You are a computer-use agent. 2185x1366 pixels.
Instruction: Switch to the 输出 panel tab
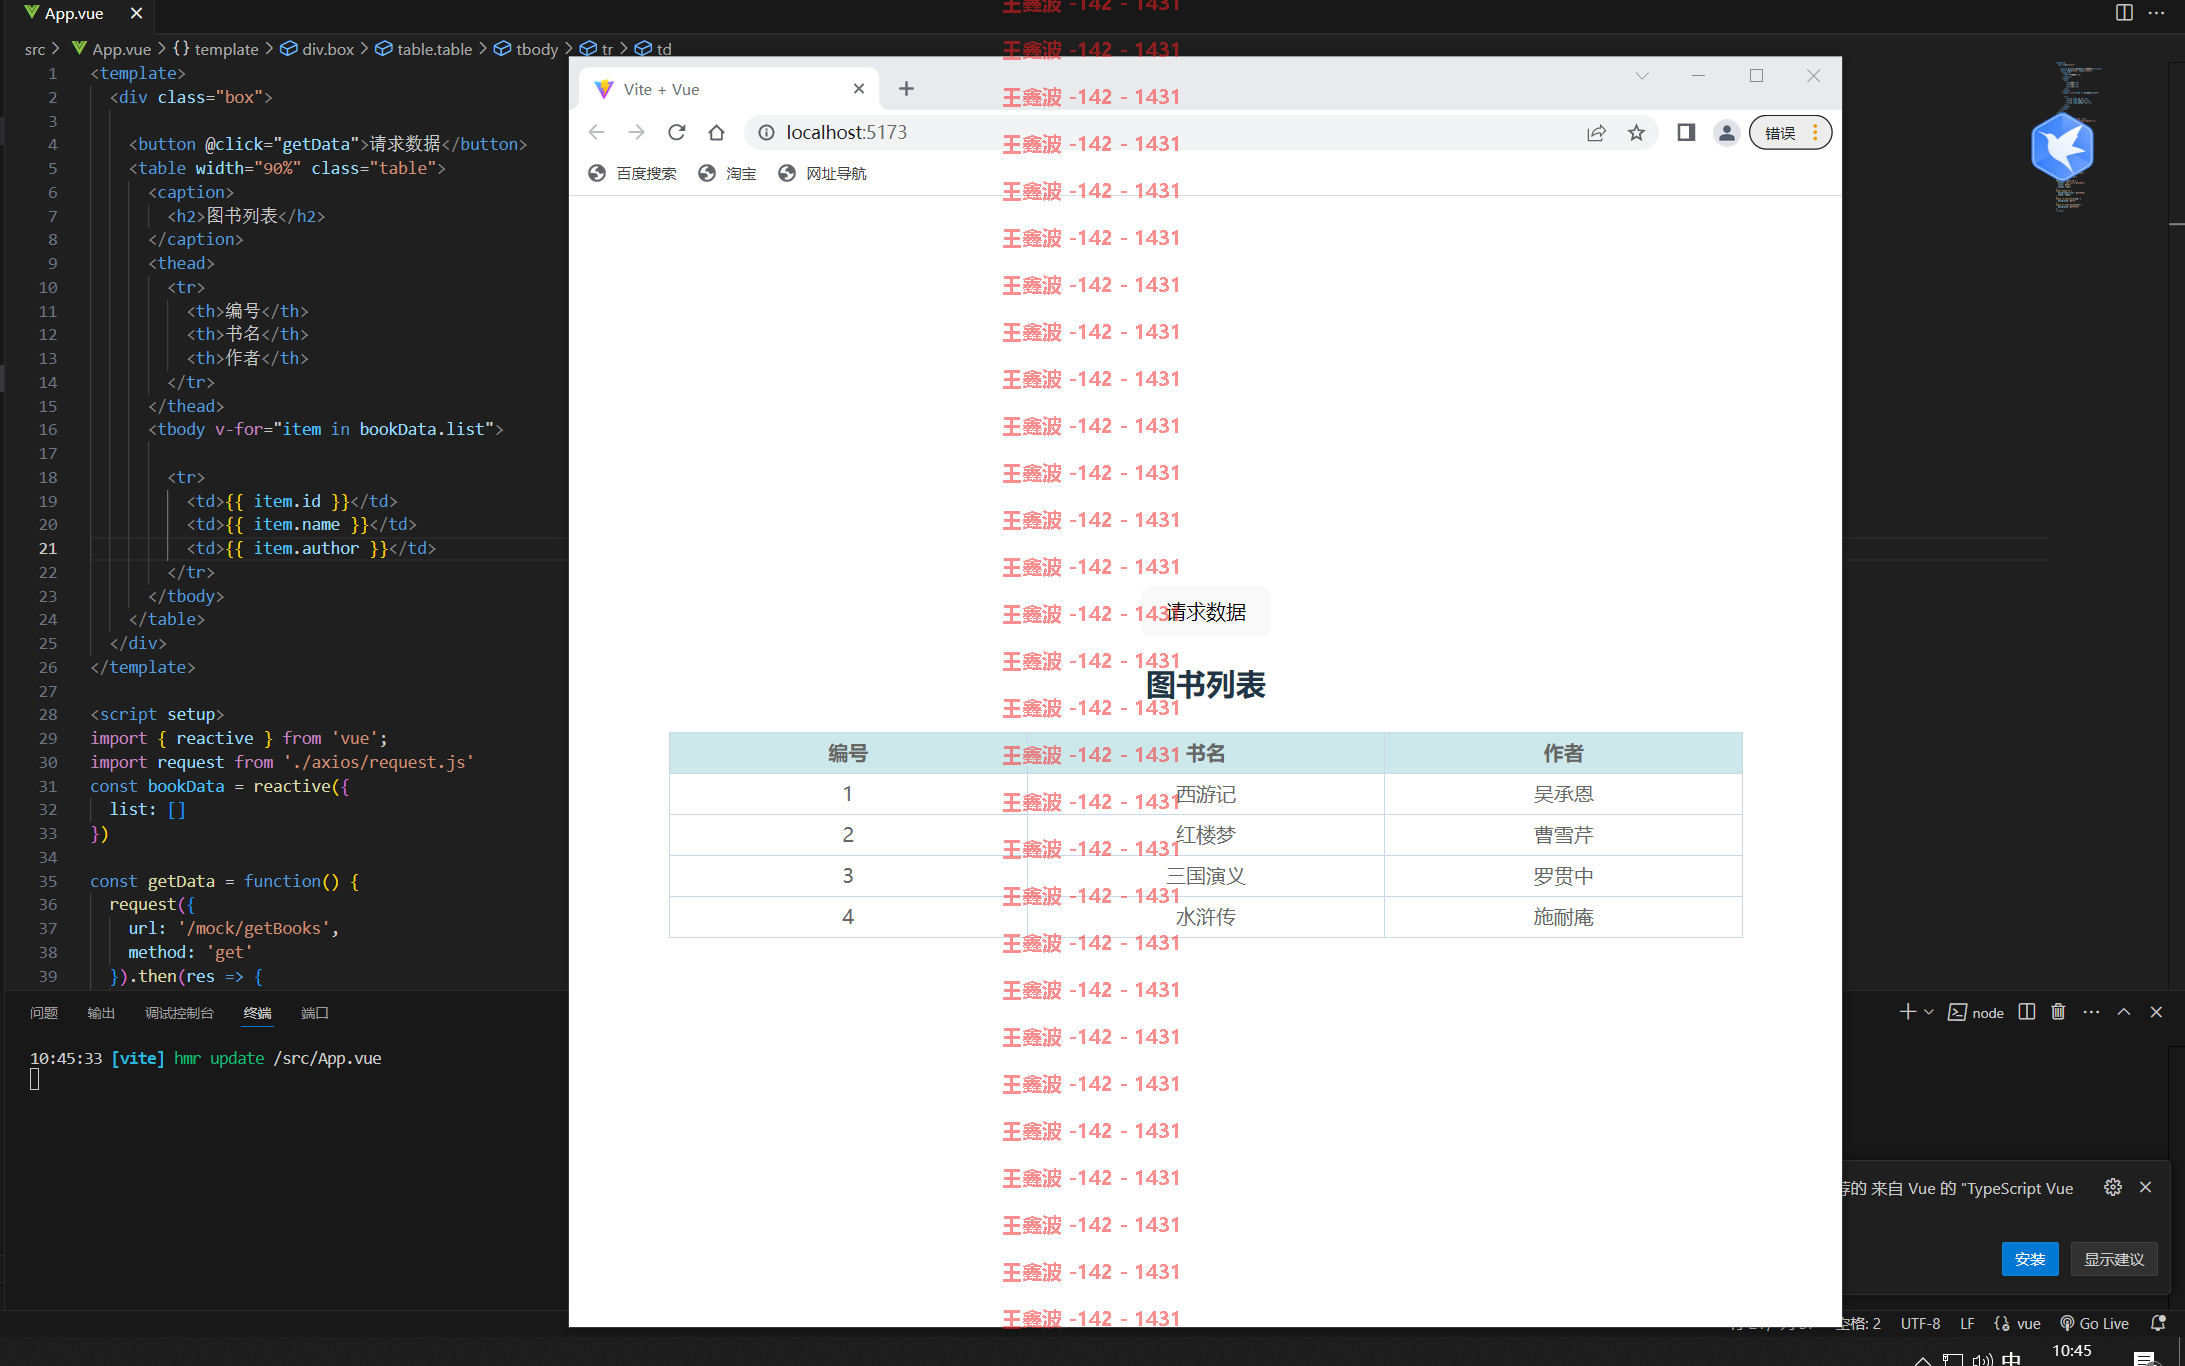click(x=101, y=1013)
